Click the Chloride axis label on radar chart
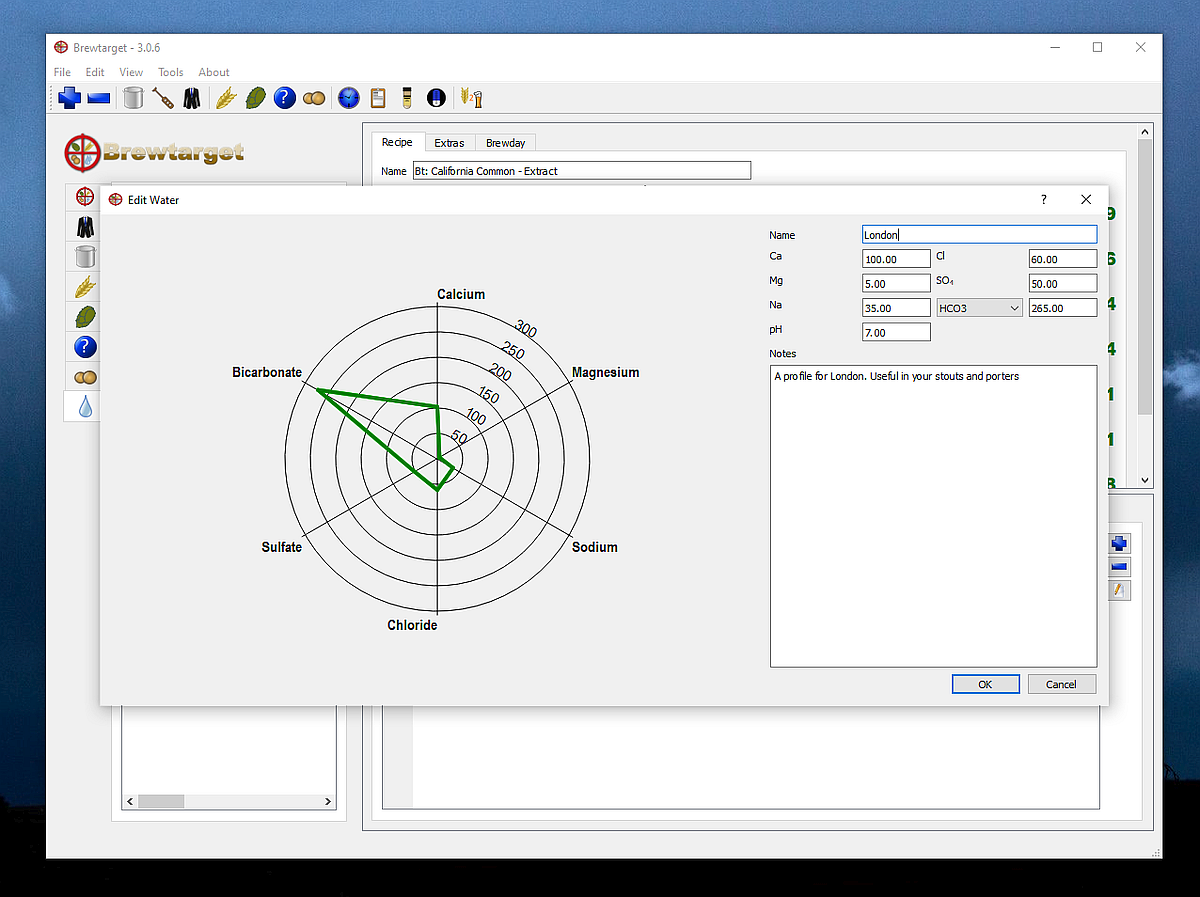This screenshot has height=897, width=1200. pos(412,625)
